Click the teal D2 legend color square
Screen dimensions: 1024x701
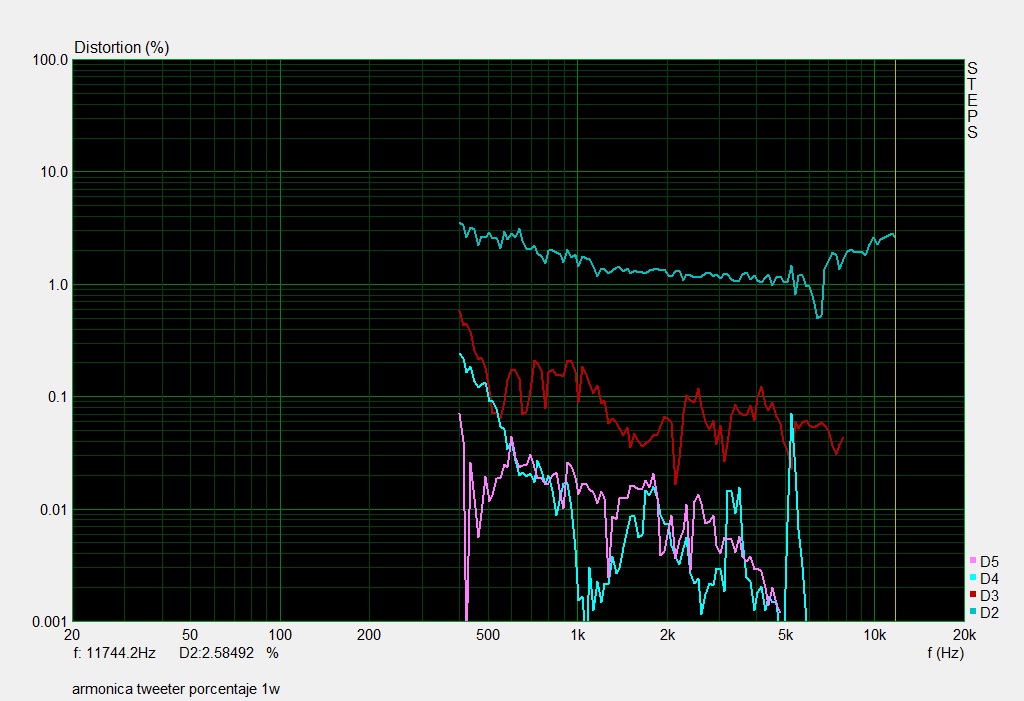(974, 613)
